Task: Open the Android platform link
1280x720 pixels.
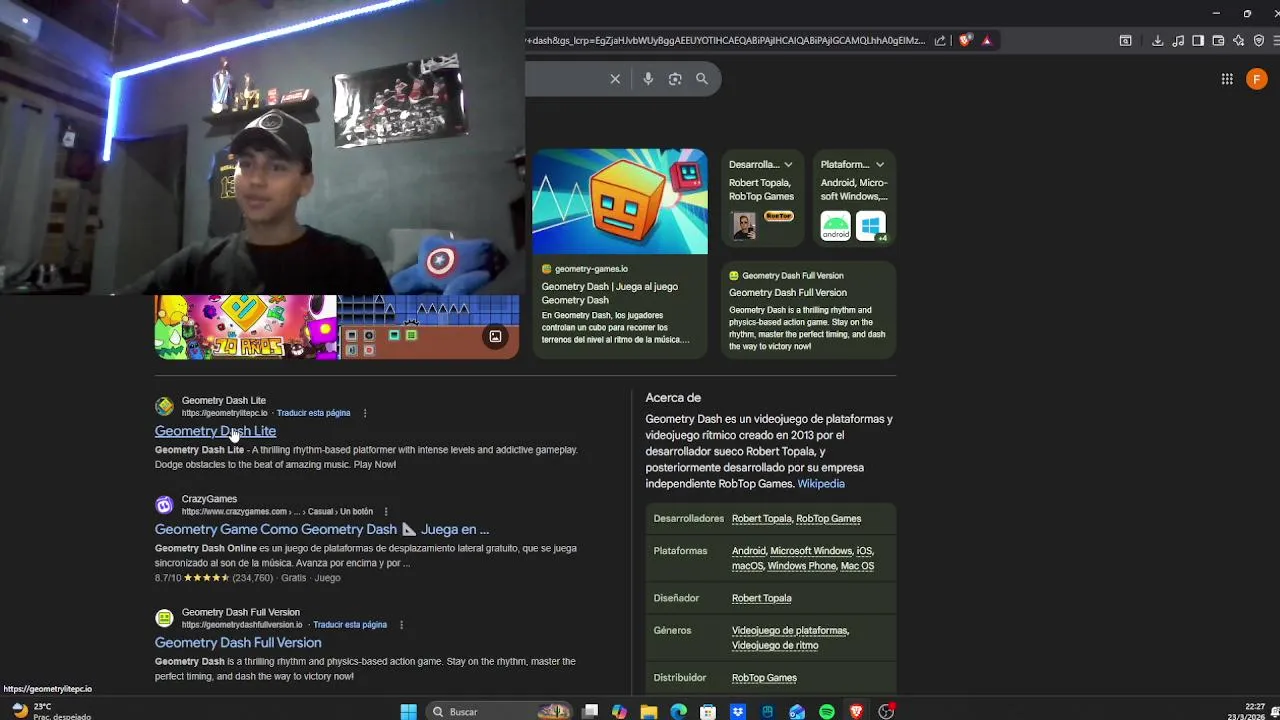Action: [748, 551]
